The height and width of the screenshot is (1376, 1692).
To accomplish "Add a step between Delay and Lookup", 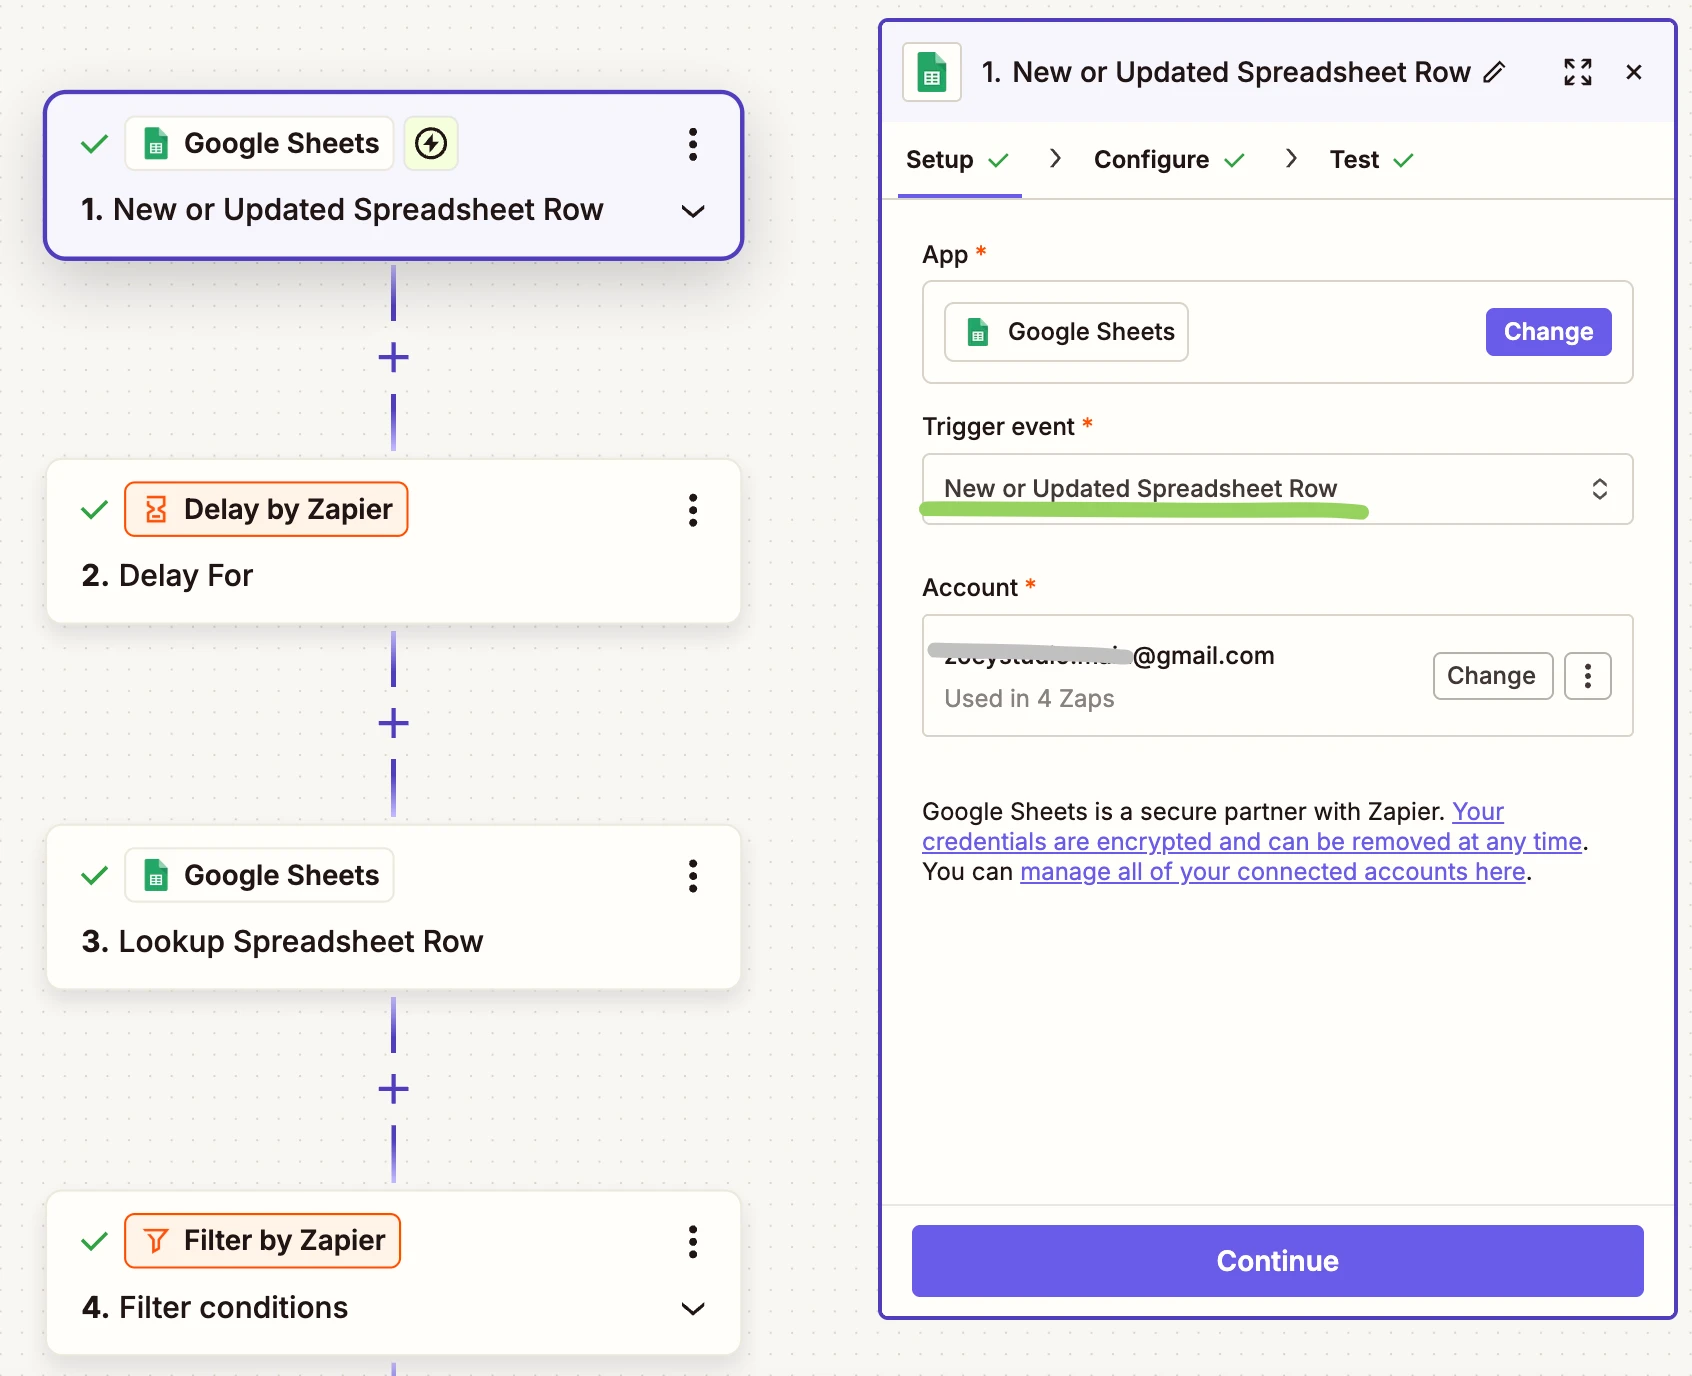I will pyautogui.click(x=393, y=723).
